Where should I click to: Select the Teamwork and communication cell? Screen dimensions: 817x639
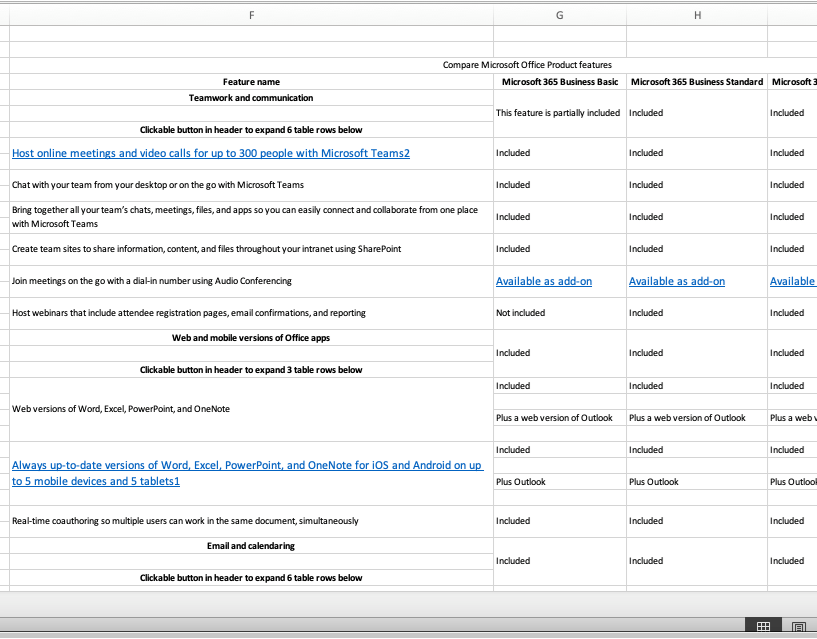(x=251, y=98)
